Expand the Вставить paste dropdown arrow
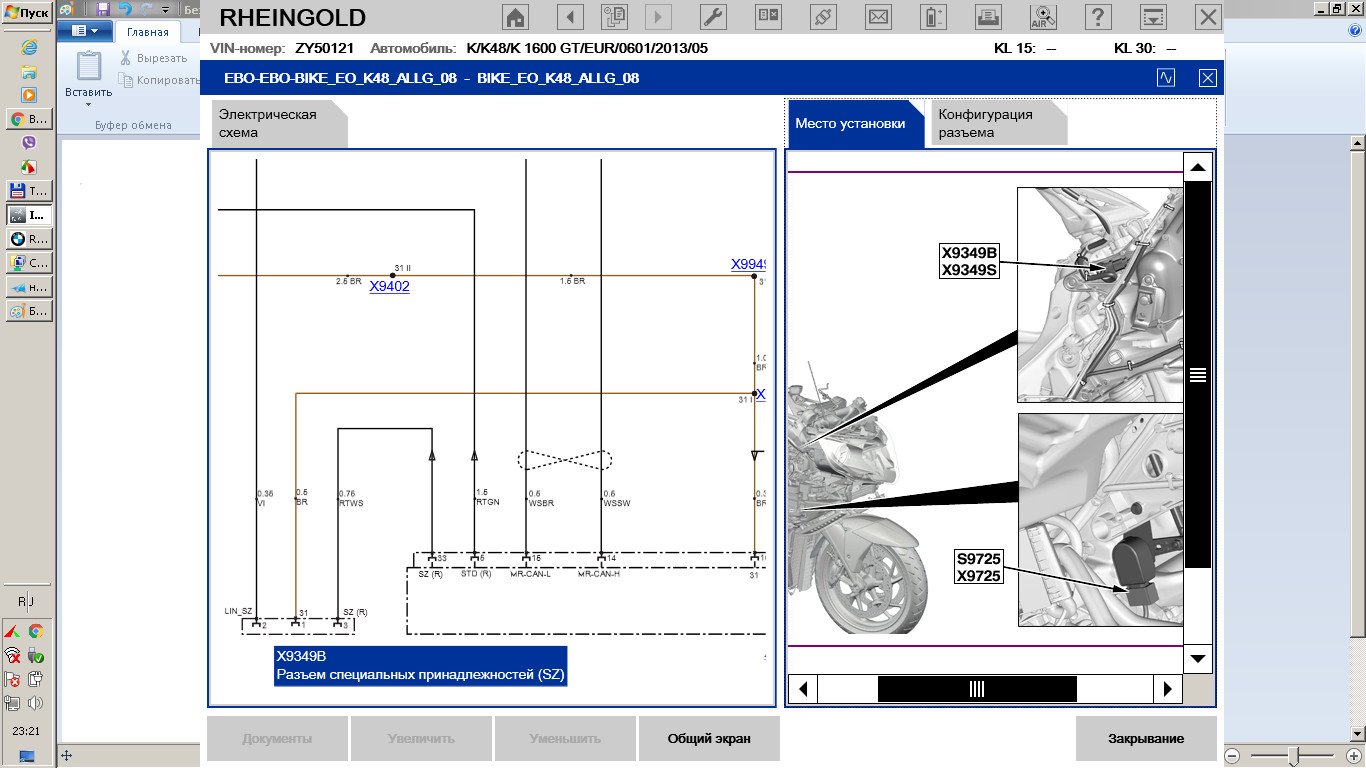 click(x=88, y=104)
